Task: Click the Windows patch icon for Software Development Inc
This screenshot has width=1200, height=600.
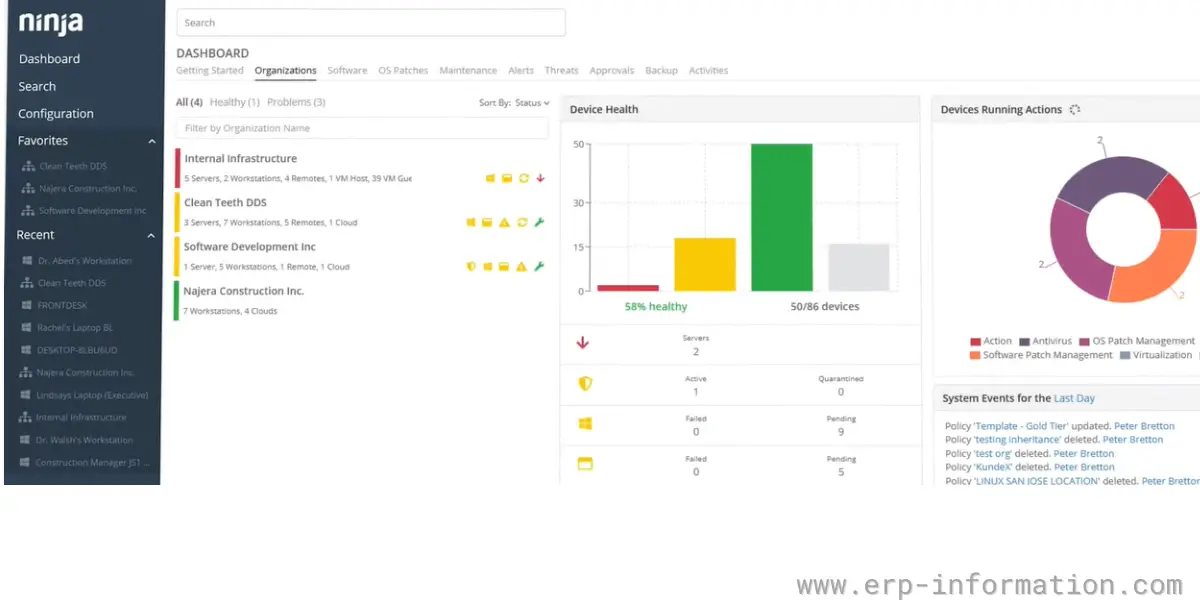Action: [x=488, y=266]
